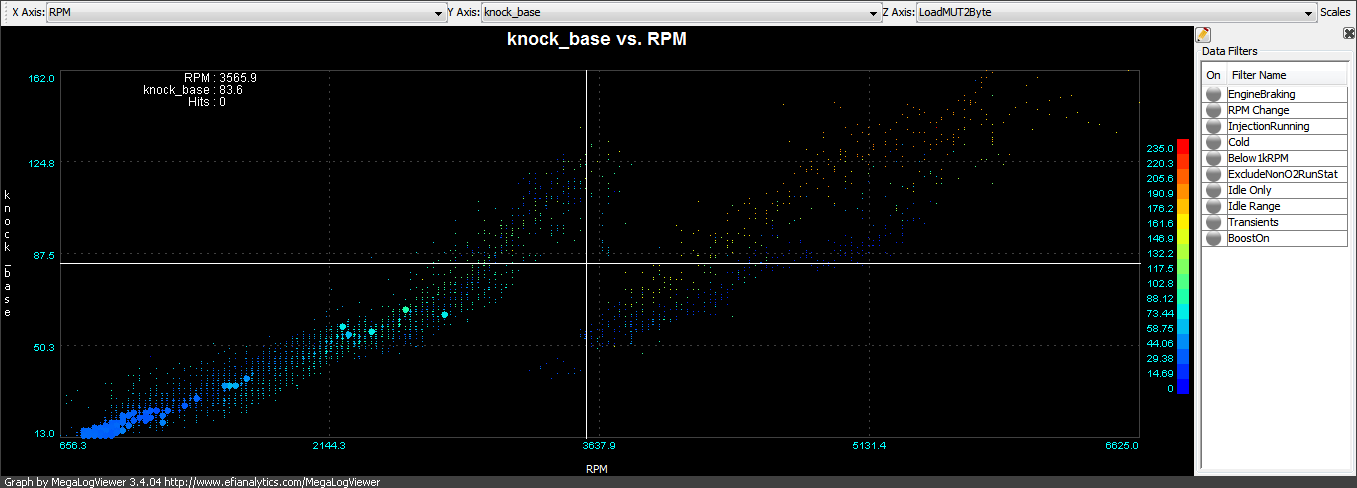This screenshot has height=488, width=1357.
Task: Click the efianalytics.com MegaLogViewer link text
Action: click(272, 482)
